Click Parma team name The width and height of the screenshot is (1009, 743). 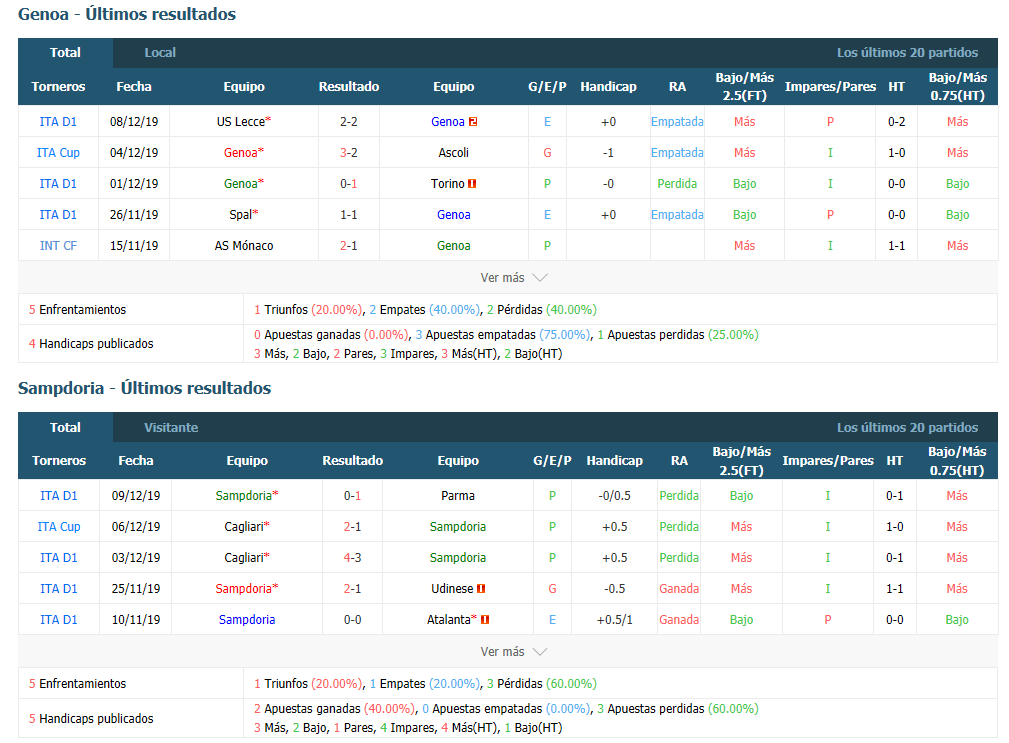458,496
